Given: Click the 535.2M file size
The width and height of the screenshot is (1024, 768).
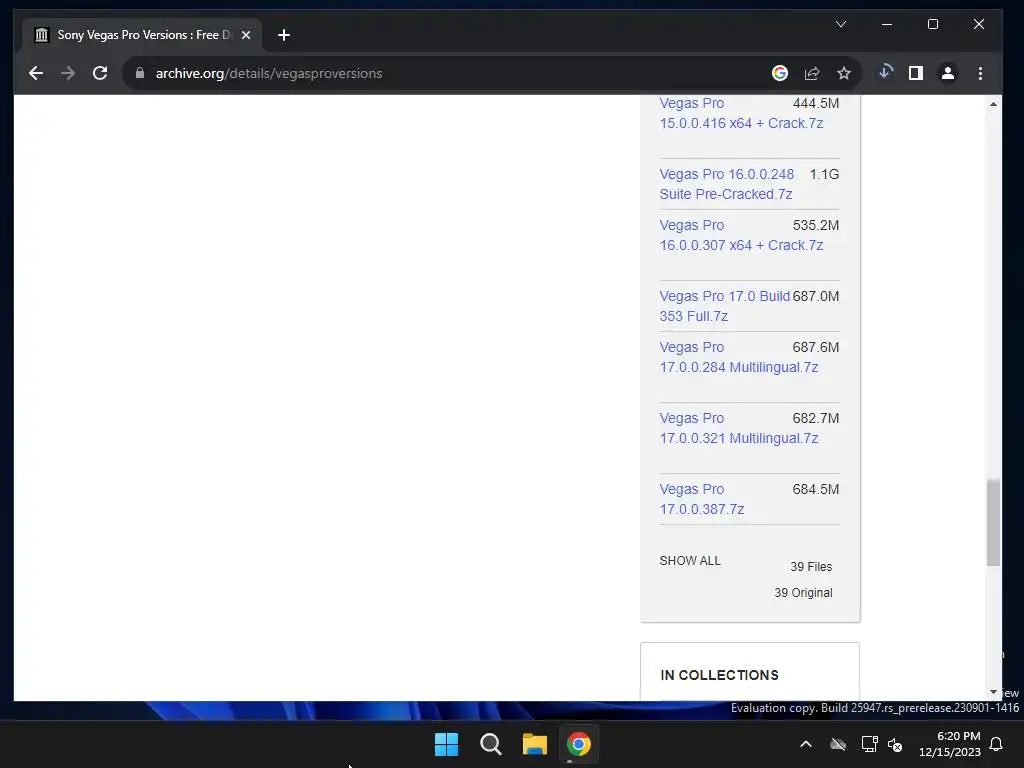Looking at the screenshot, I should [x=816, y=225].
